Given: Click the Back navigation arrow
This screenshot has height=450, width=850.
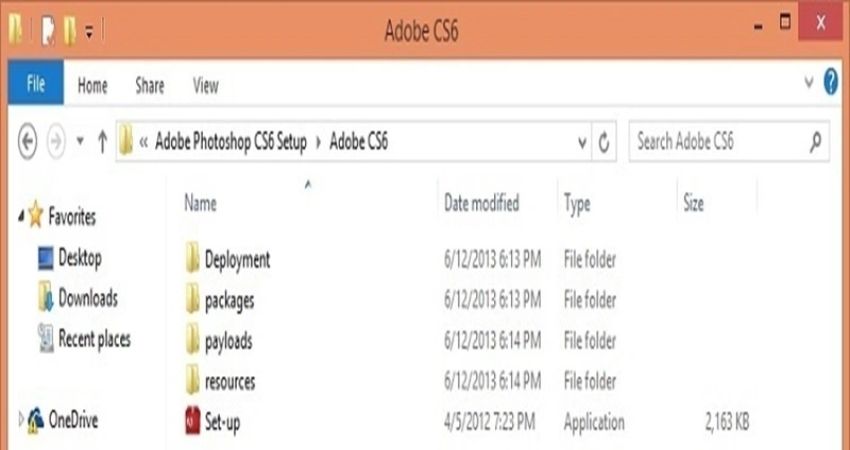Looking at the screenshot, I should 28,142.
